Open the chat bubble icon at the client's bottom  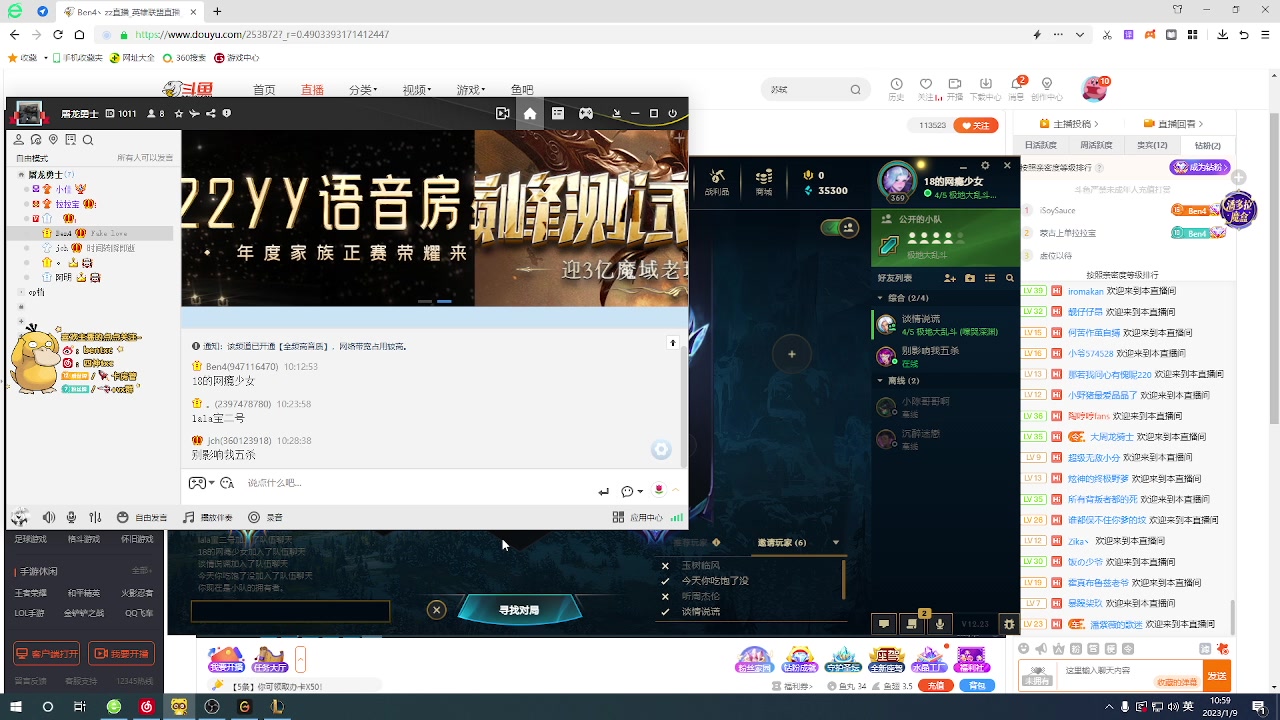click(x=884, y=623)
